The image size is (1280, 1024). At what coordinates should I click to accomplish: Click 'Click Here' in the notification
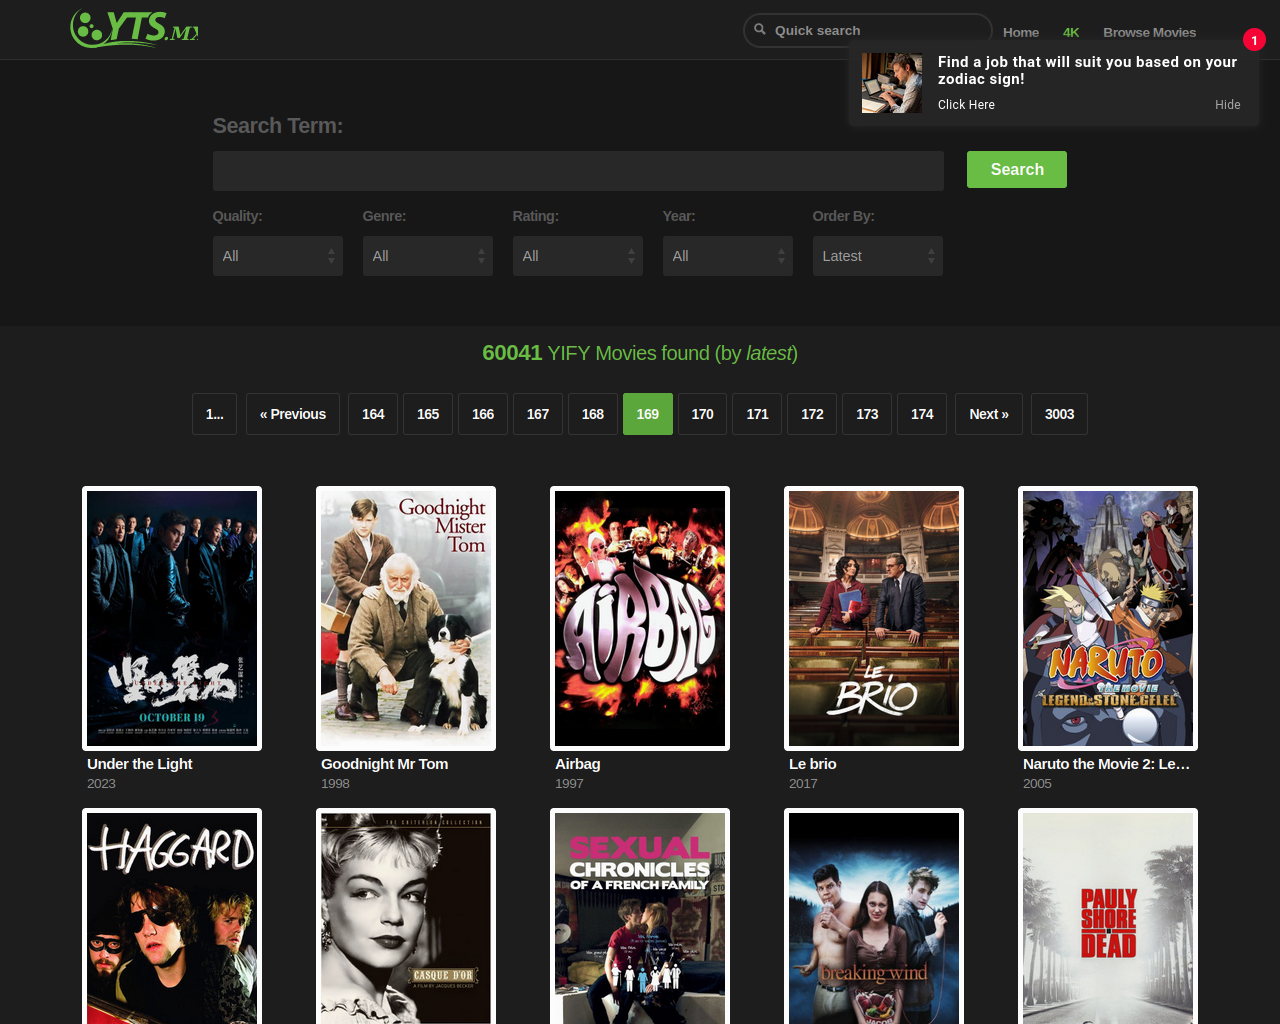[966, 105]
